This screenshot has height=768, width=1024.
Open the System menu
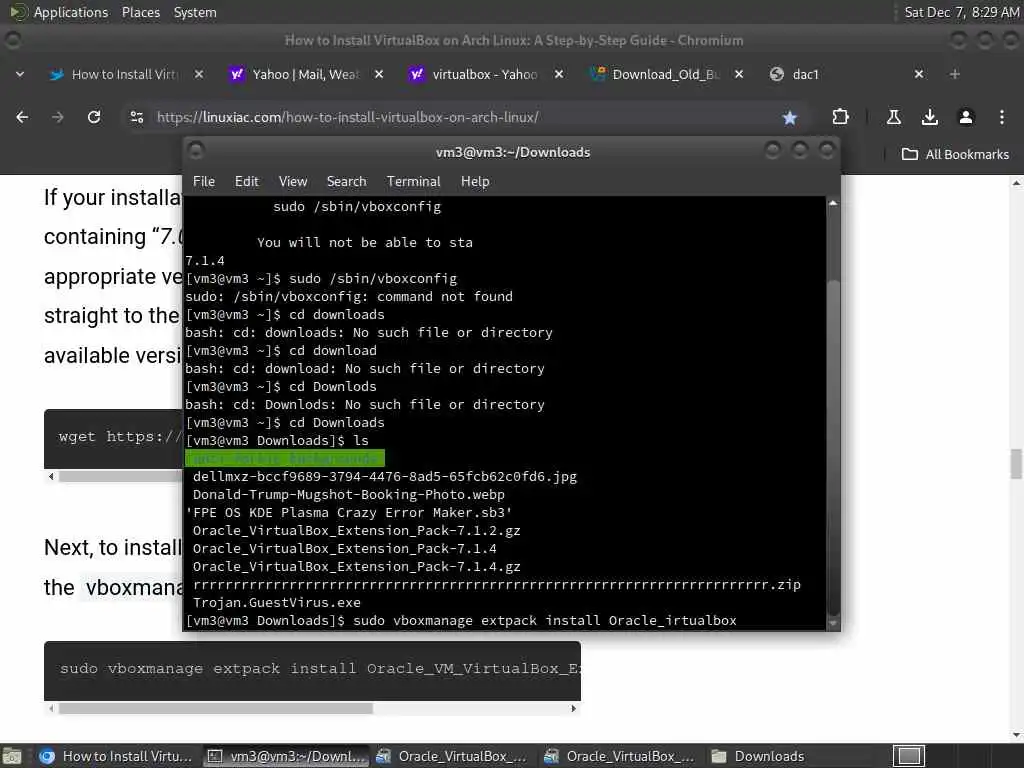pos(195,12)
